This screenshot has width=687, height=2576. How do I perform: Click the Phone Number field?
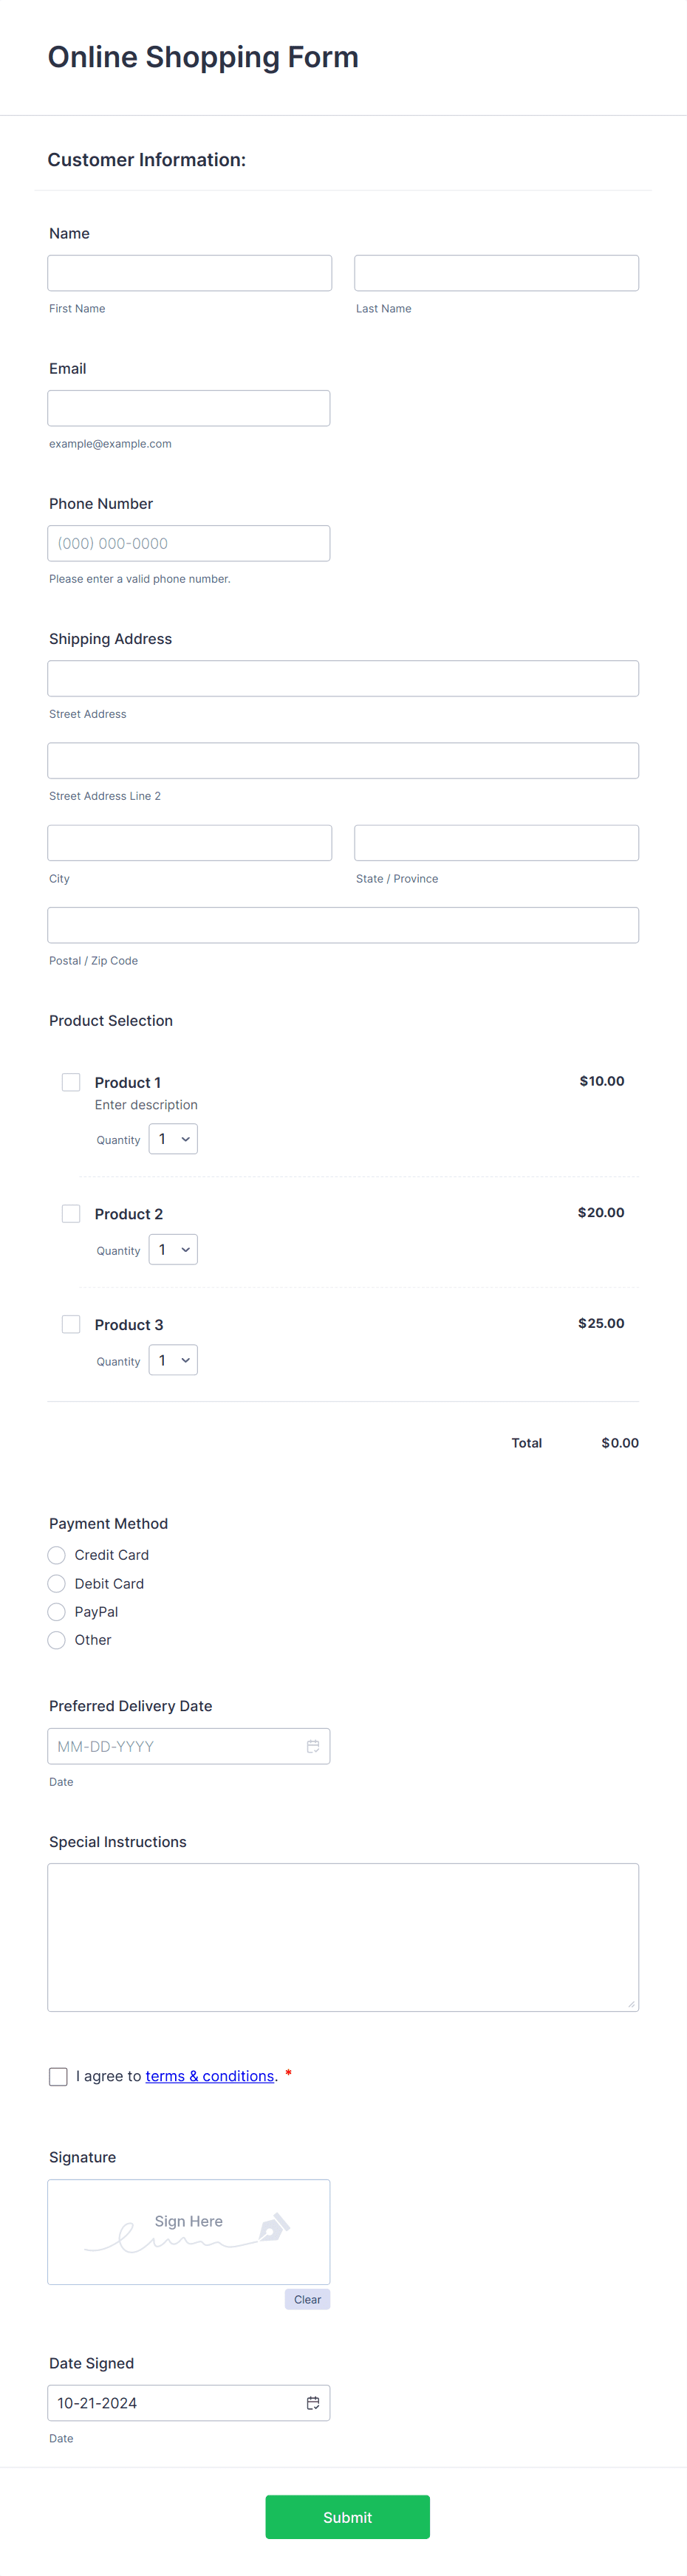coord(188,543)
